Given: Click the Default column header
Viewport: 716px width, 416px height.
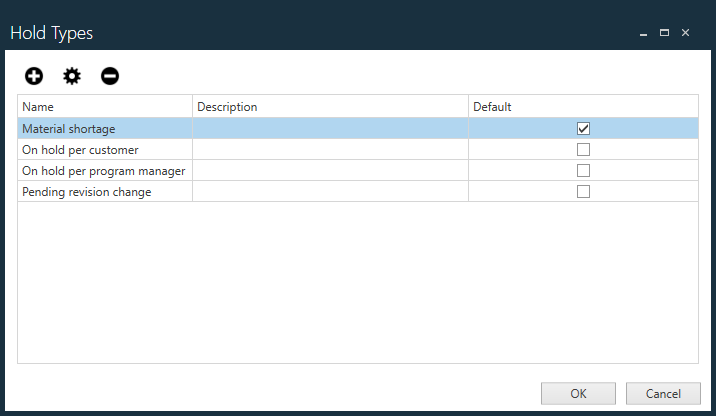Looking at the screenshot, I should pos(583,106).
